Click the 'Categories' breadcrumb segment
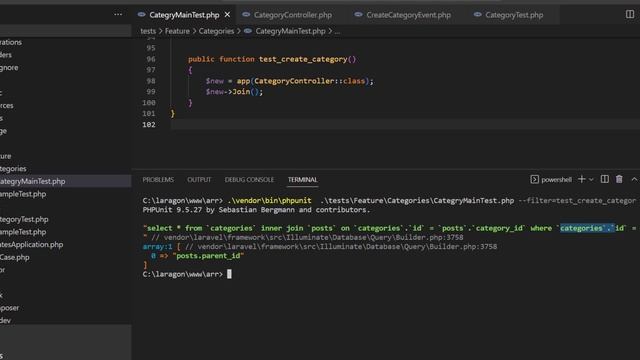 [216, 31]
